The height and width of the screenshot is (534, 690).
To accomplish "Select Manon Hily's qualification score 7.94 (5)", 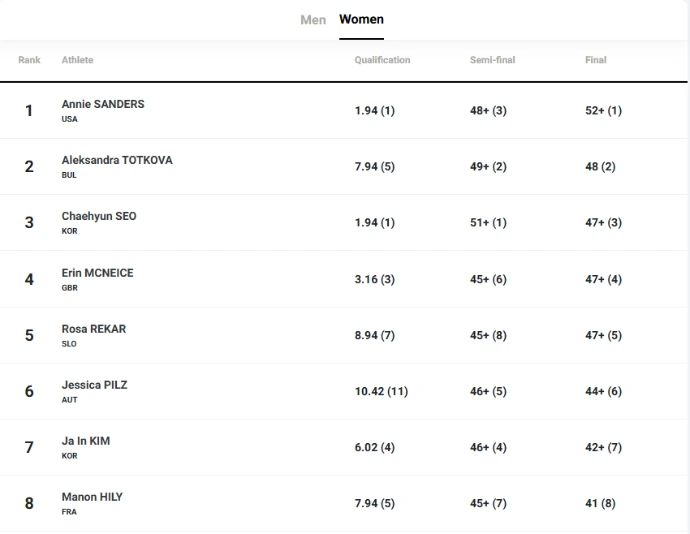I will point(374,503).
